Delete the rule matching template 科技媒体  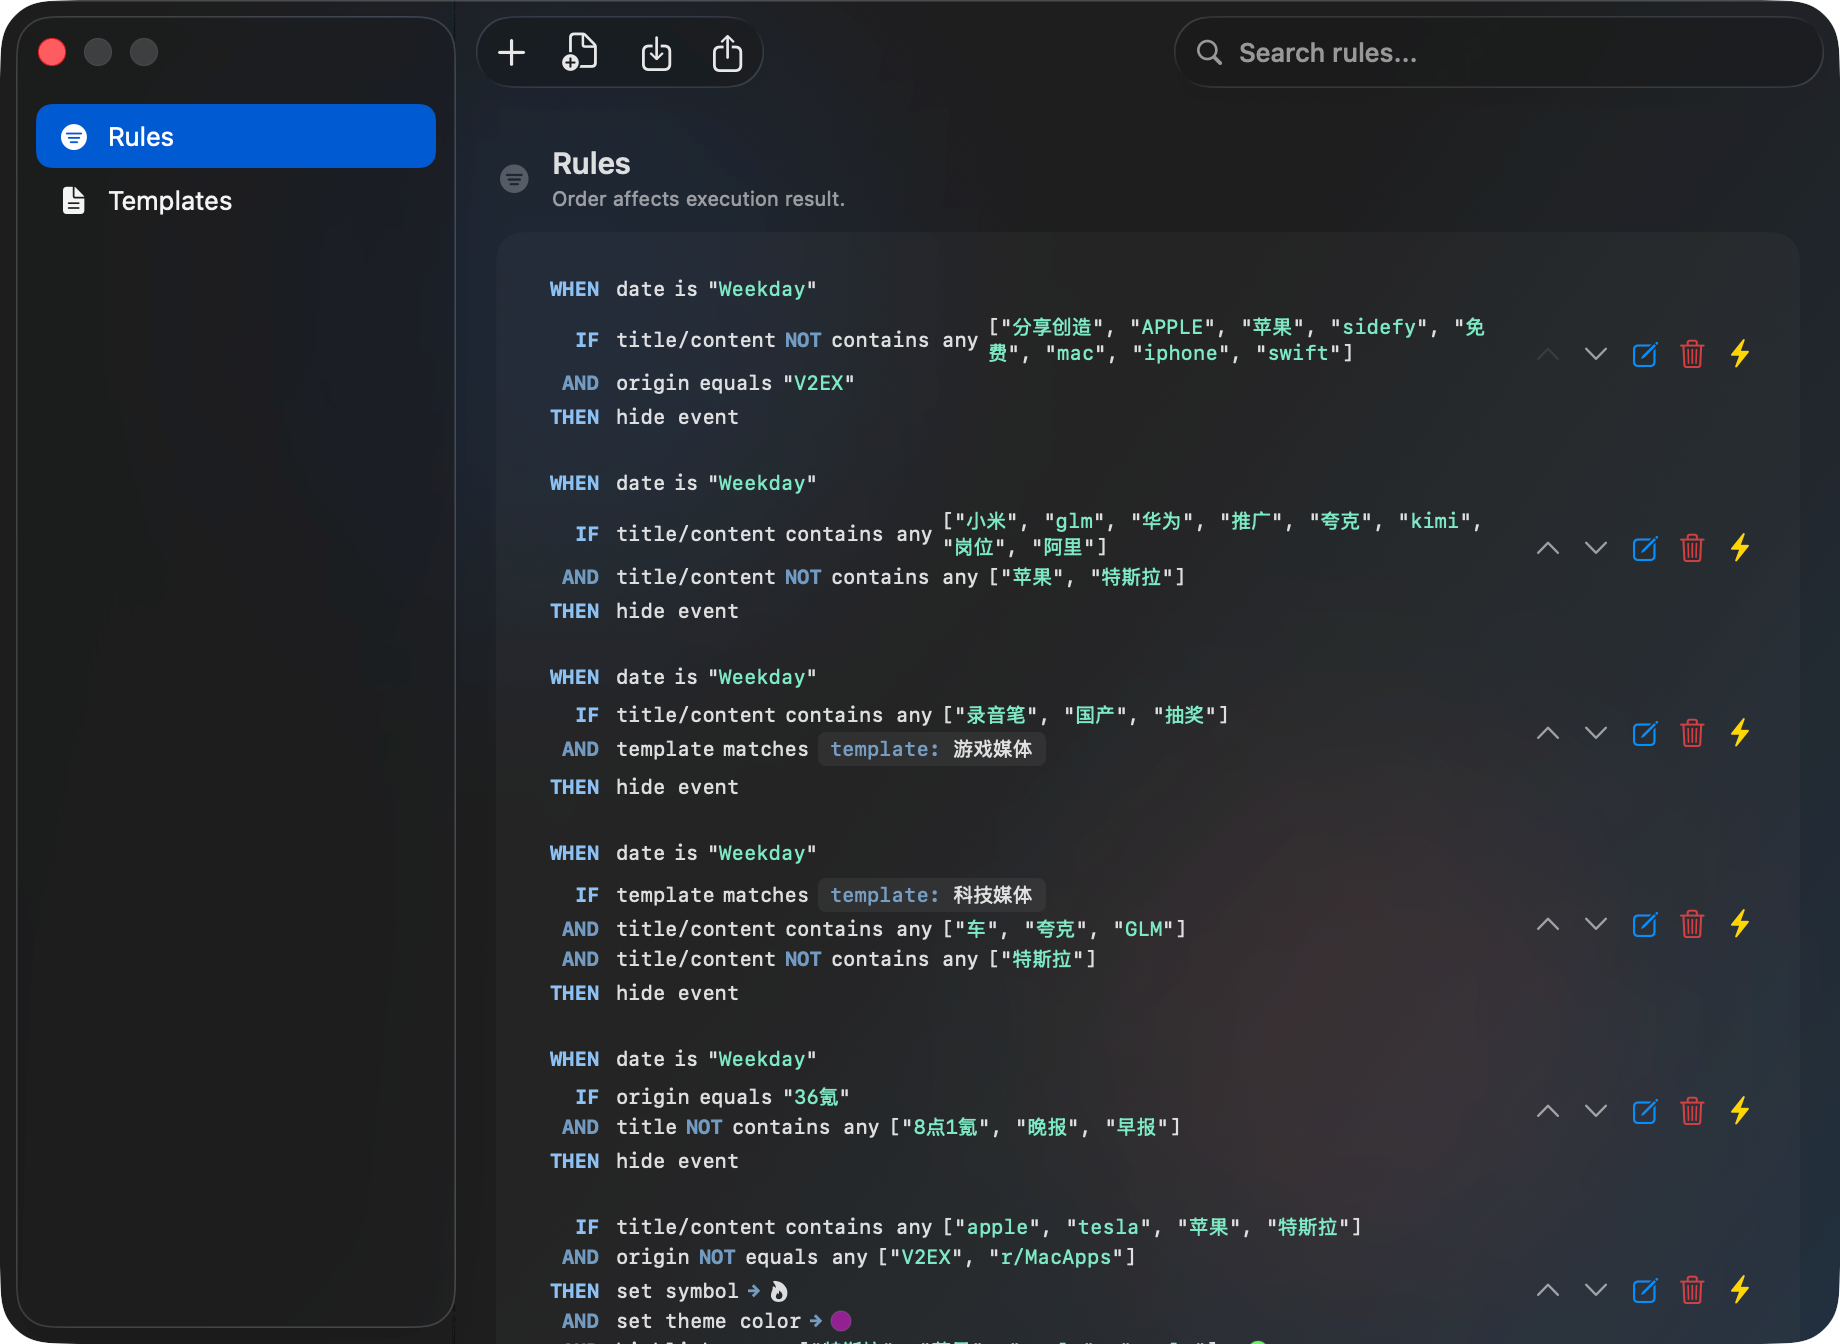[x=1692, y=924]
